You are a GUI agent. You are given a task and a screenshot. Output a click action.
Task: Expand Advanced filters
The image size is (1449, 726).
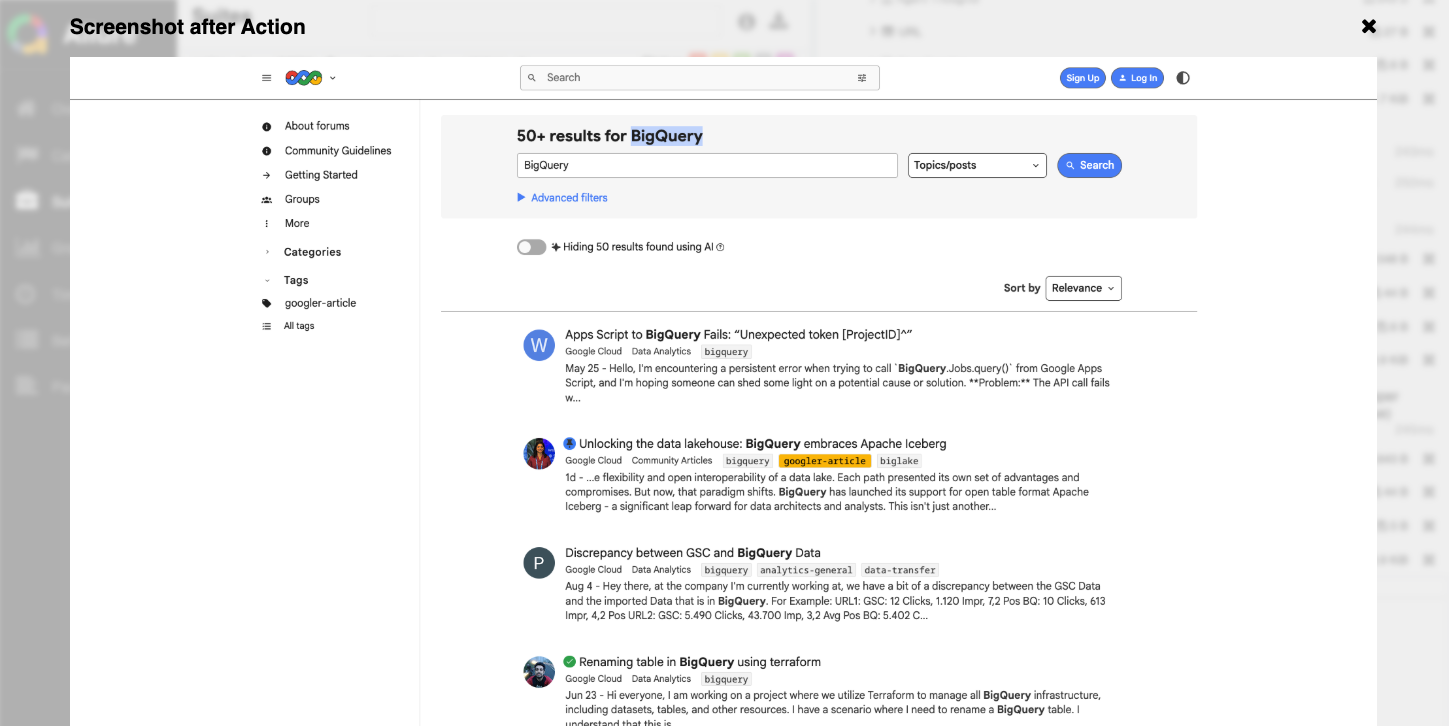pyautogui.click(x=562, y=198)
